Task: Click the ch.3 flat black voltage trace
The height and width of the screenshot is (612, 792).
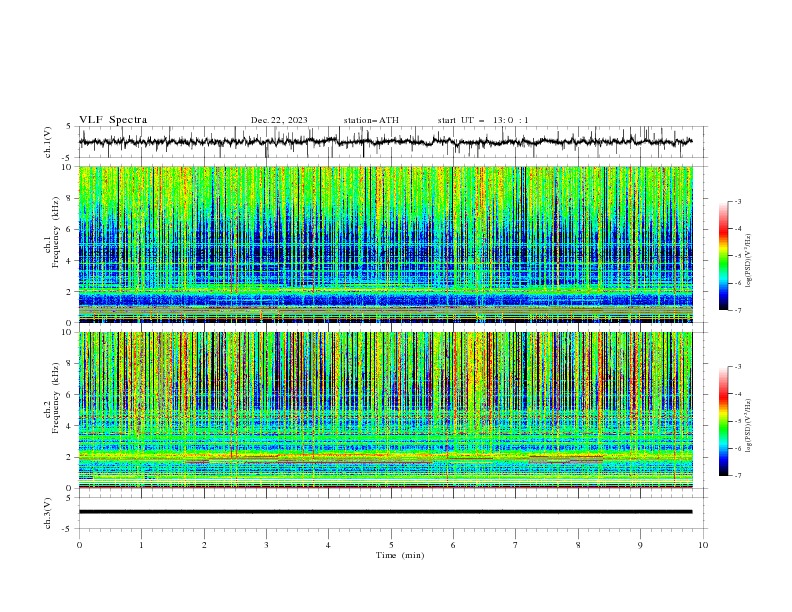Action: point(385,512)
